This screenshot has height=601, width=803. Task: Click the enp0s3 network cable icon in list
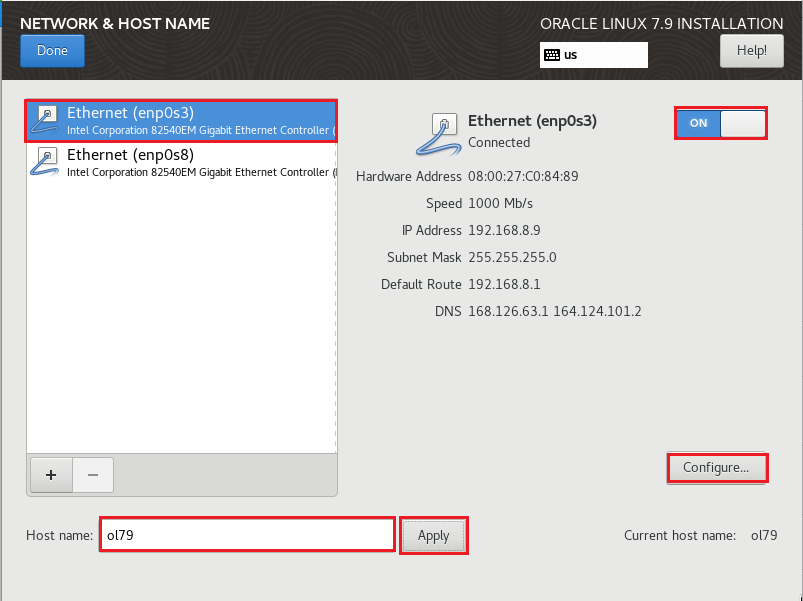click(x=45, y=120)
